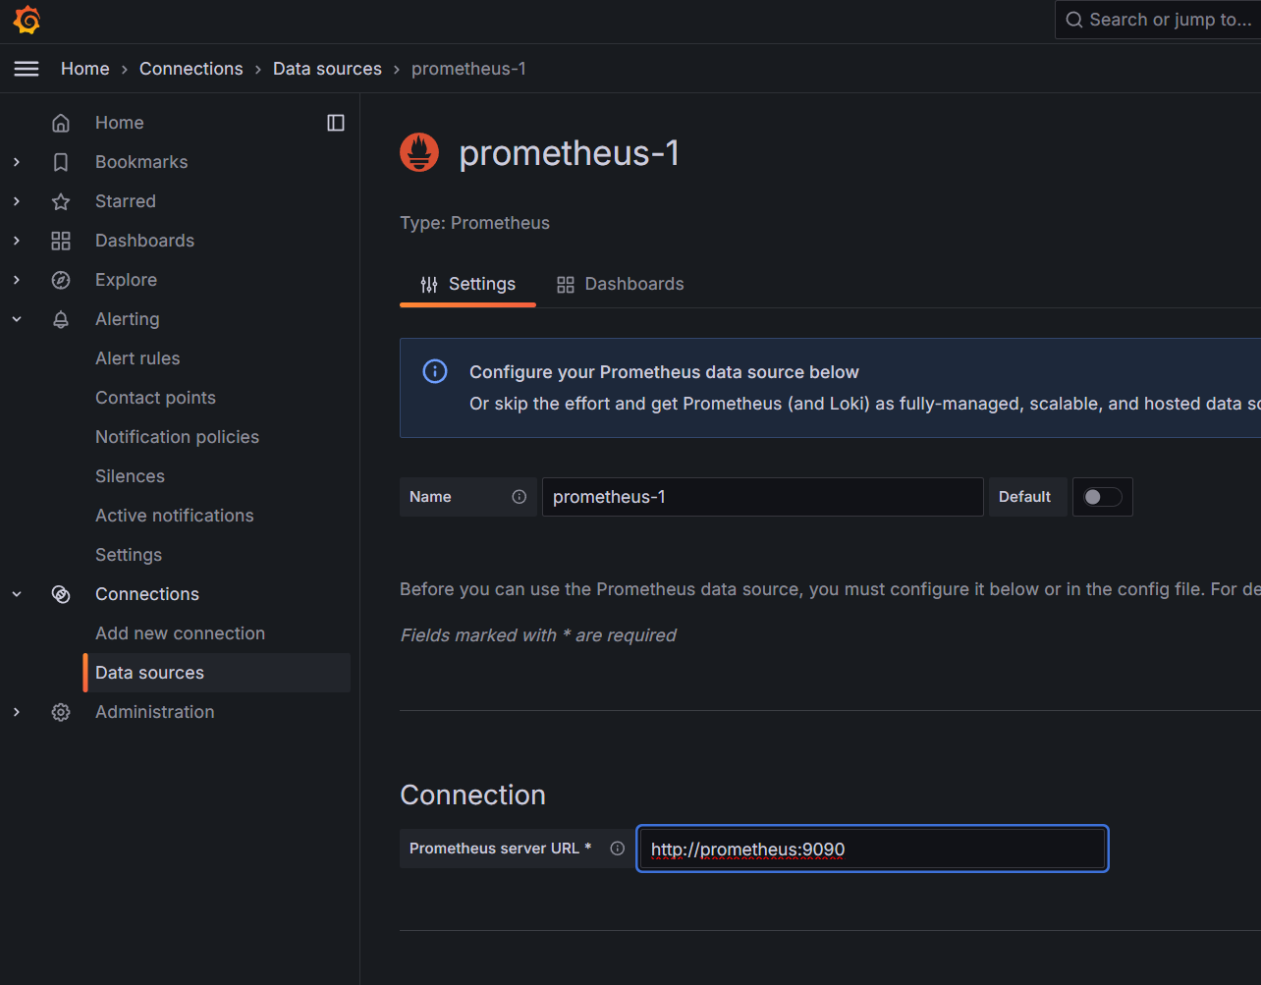Open Alert rules under Alerting
This screenshot has height=985, width=1261.
tap(137, 358)
